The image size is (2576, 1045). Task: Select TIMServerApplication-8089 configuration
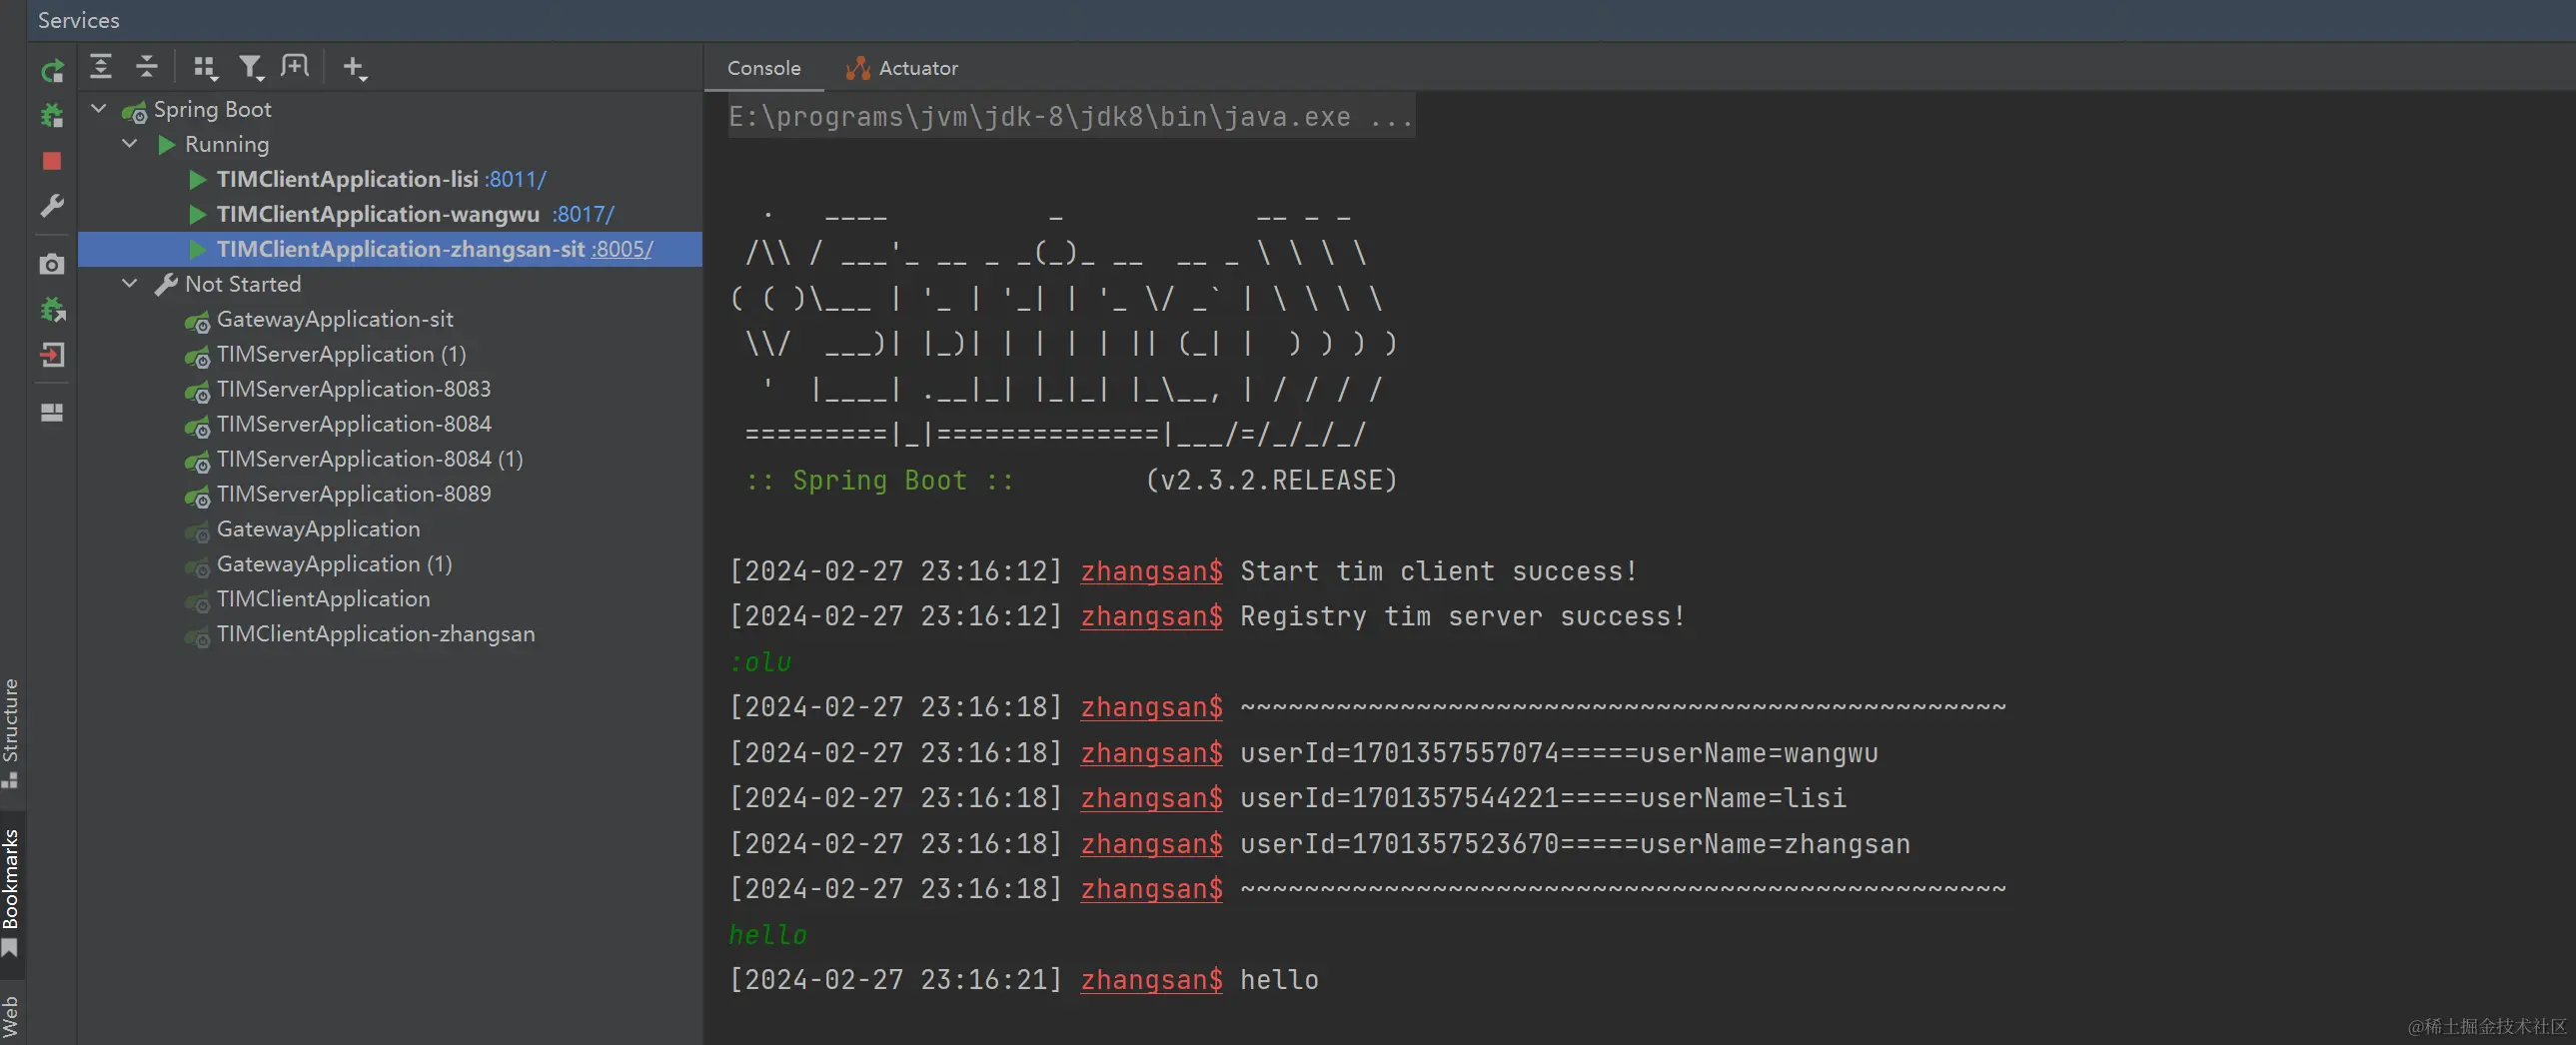pos(354,494)
